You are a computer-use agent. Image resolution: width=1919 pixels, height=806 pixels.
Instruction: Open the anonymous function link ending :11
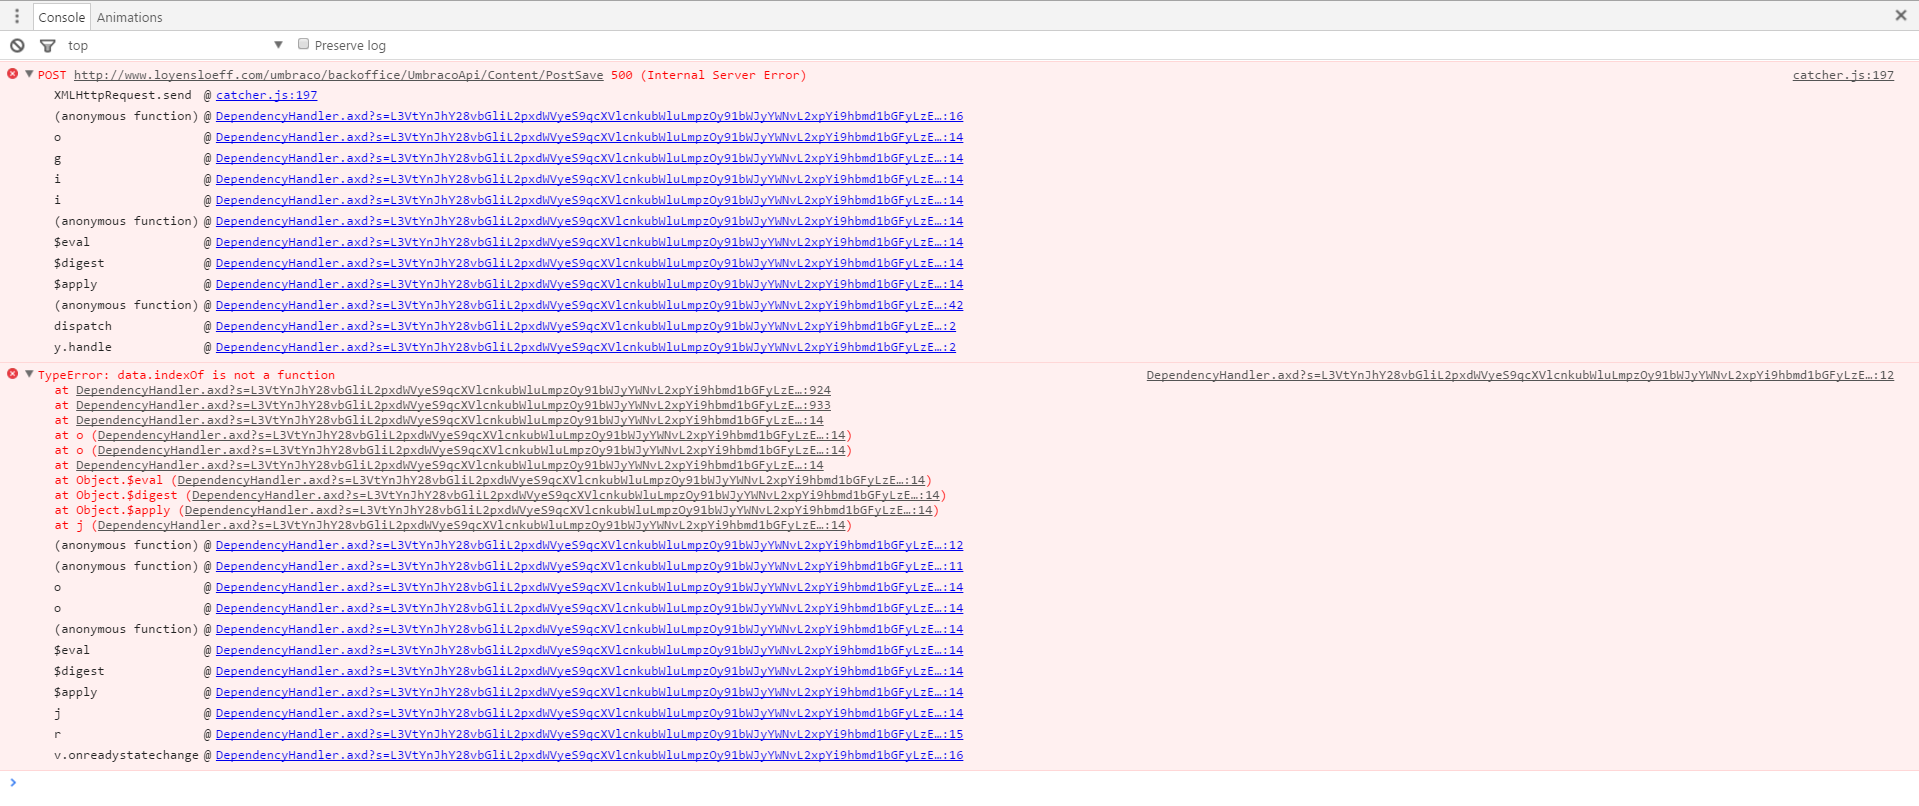coord(589,566)
